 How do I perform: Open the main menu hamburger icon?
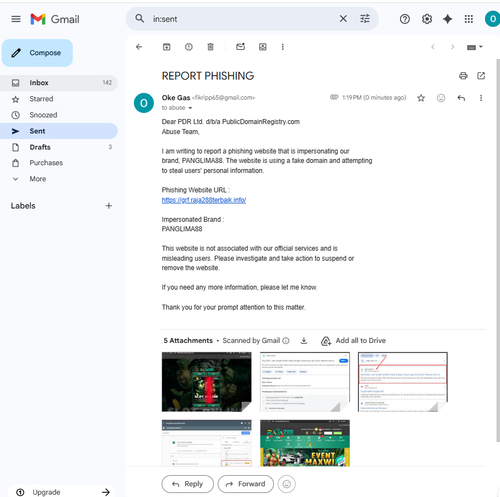[16, 19]
